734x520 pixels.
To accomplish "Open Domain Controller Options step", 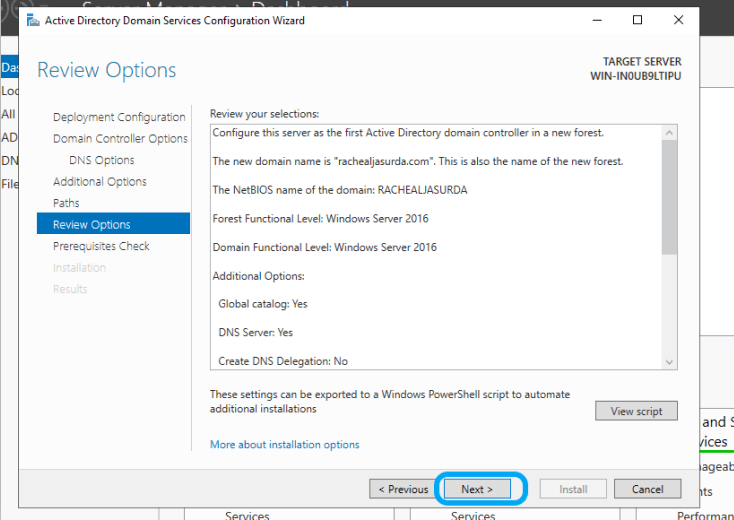I will [120, 139].
